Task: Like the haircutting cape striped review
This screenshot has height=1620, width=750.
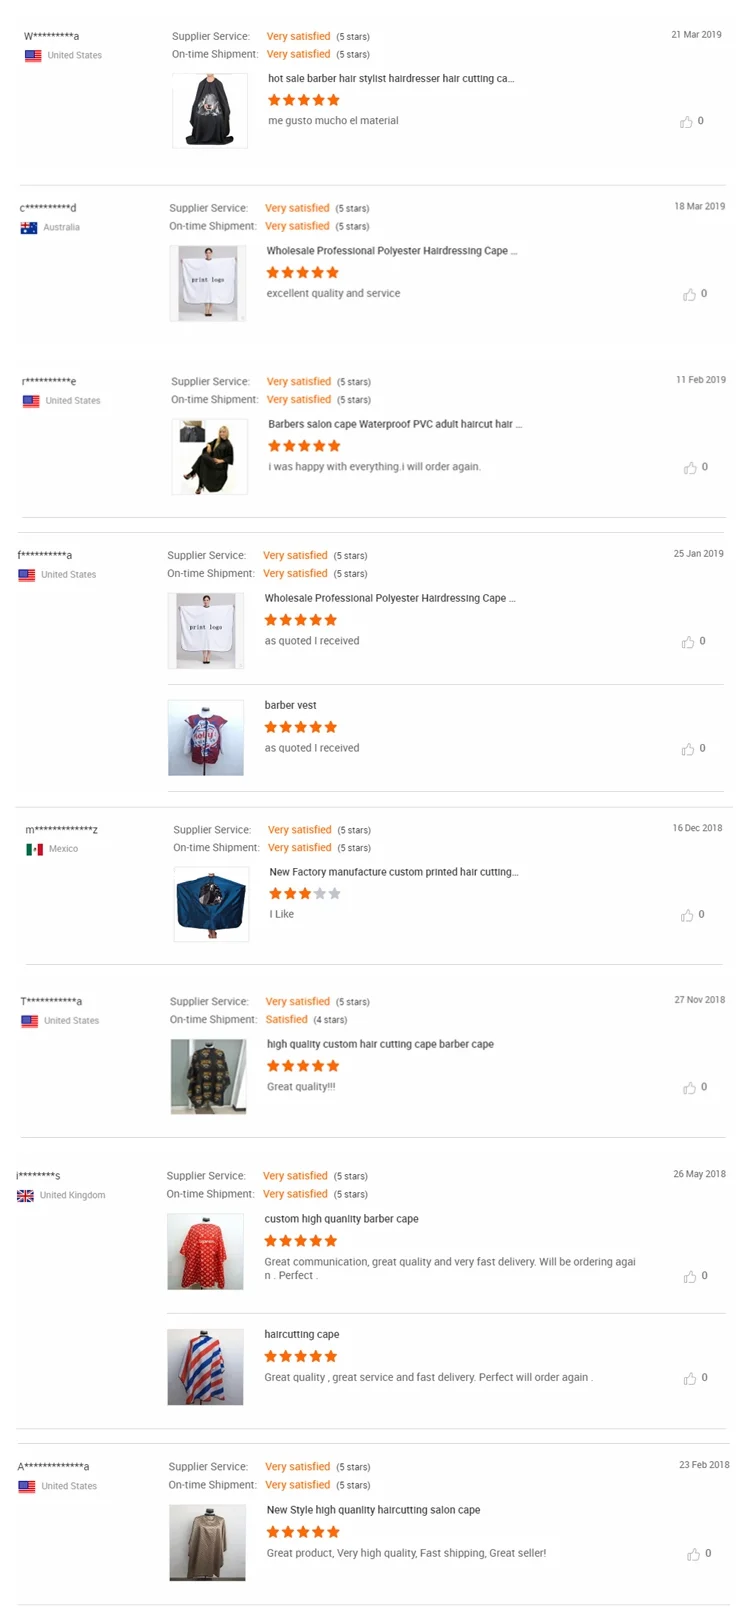Action: (689, 1379)
